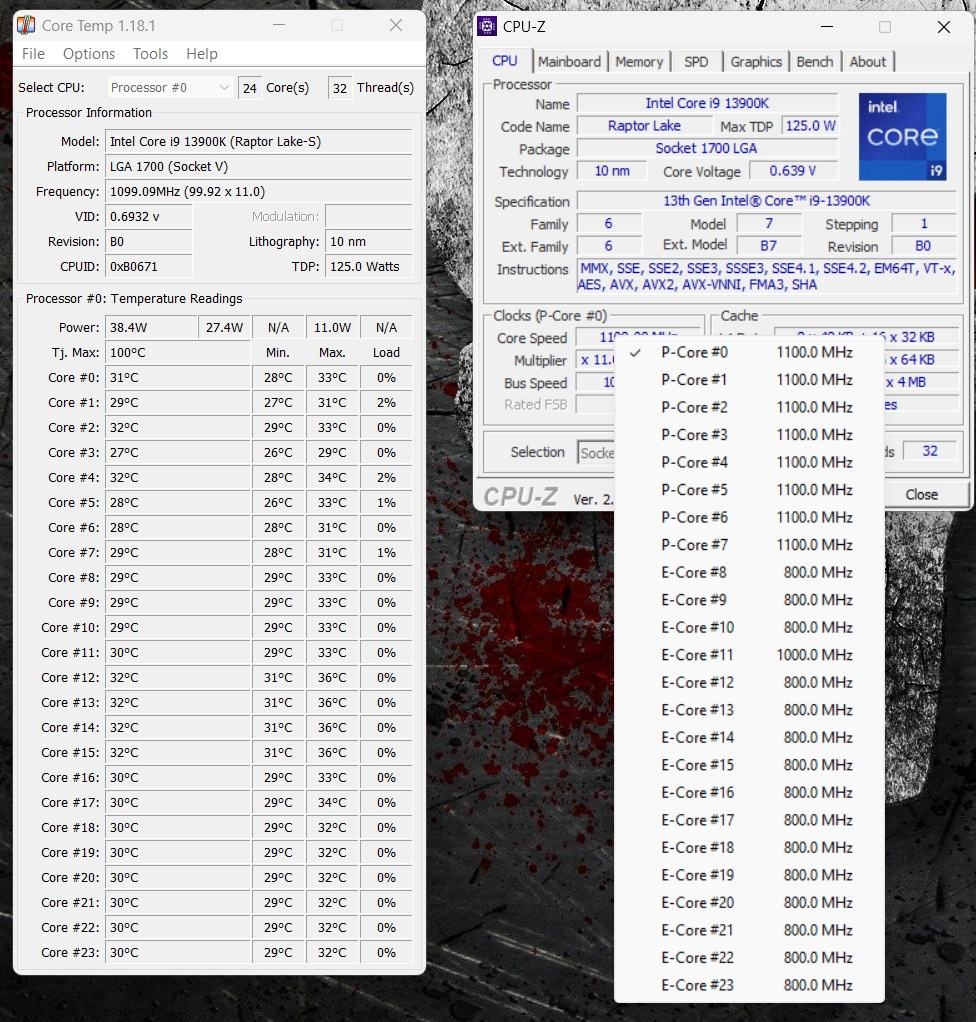
Task: Switch to the Mainboard tab in CPU-Z
Action: [x=569, y=61]
